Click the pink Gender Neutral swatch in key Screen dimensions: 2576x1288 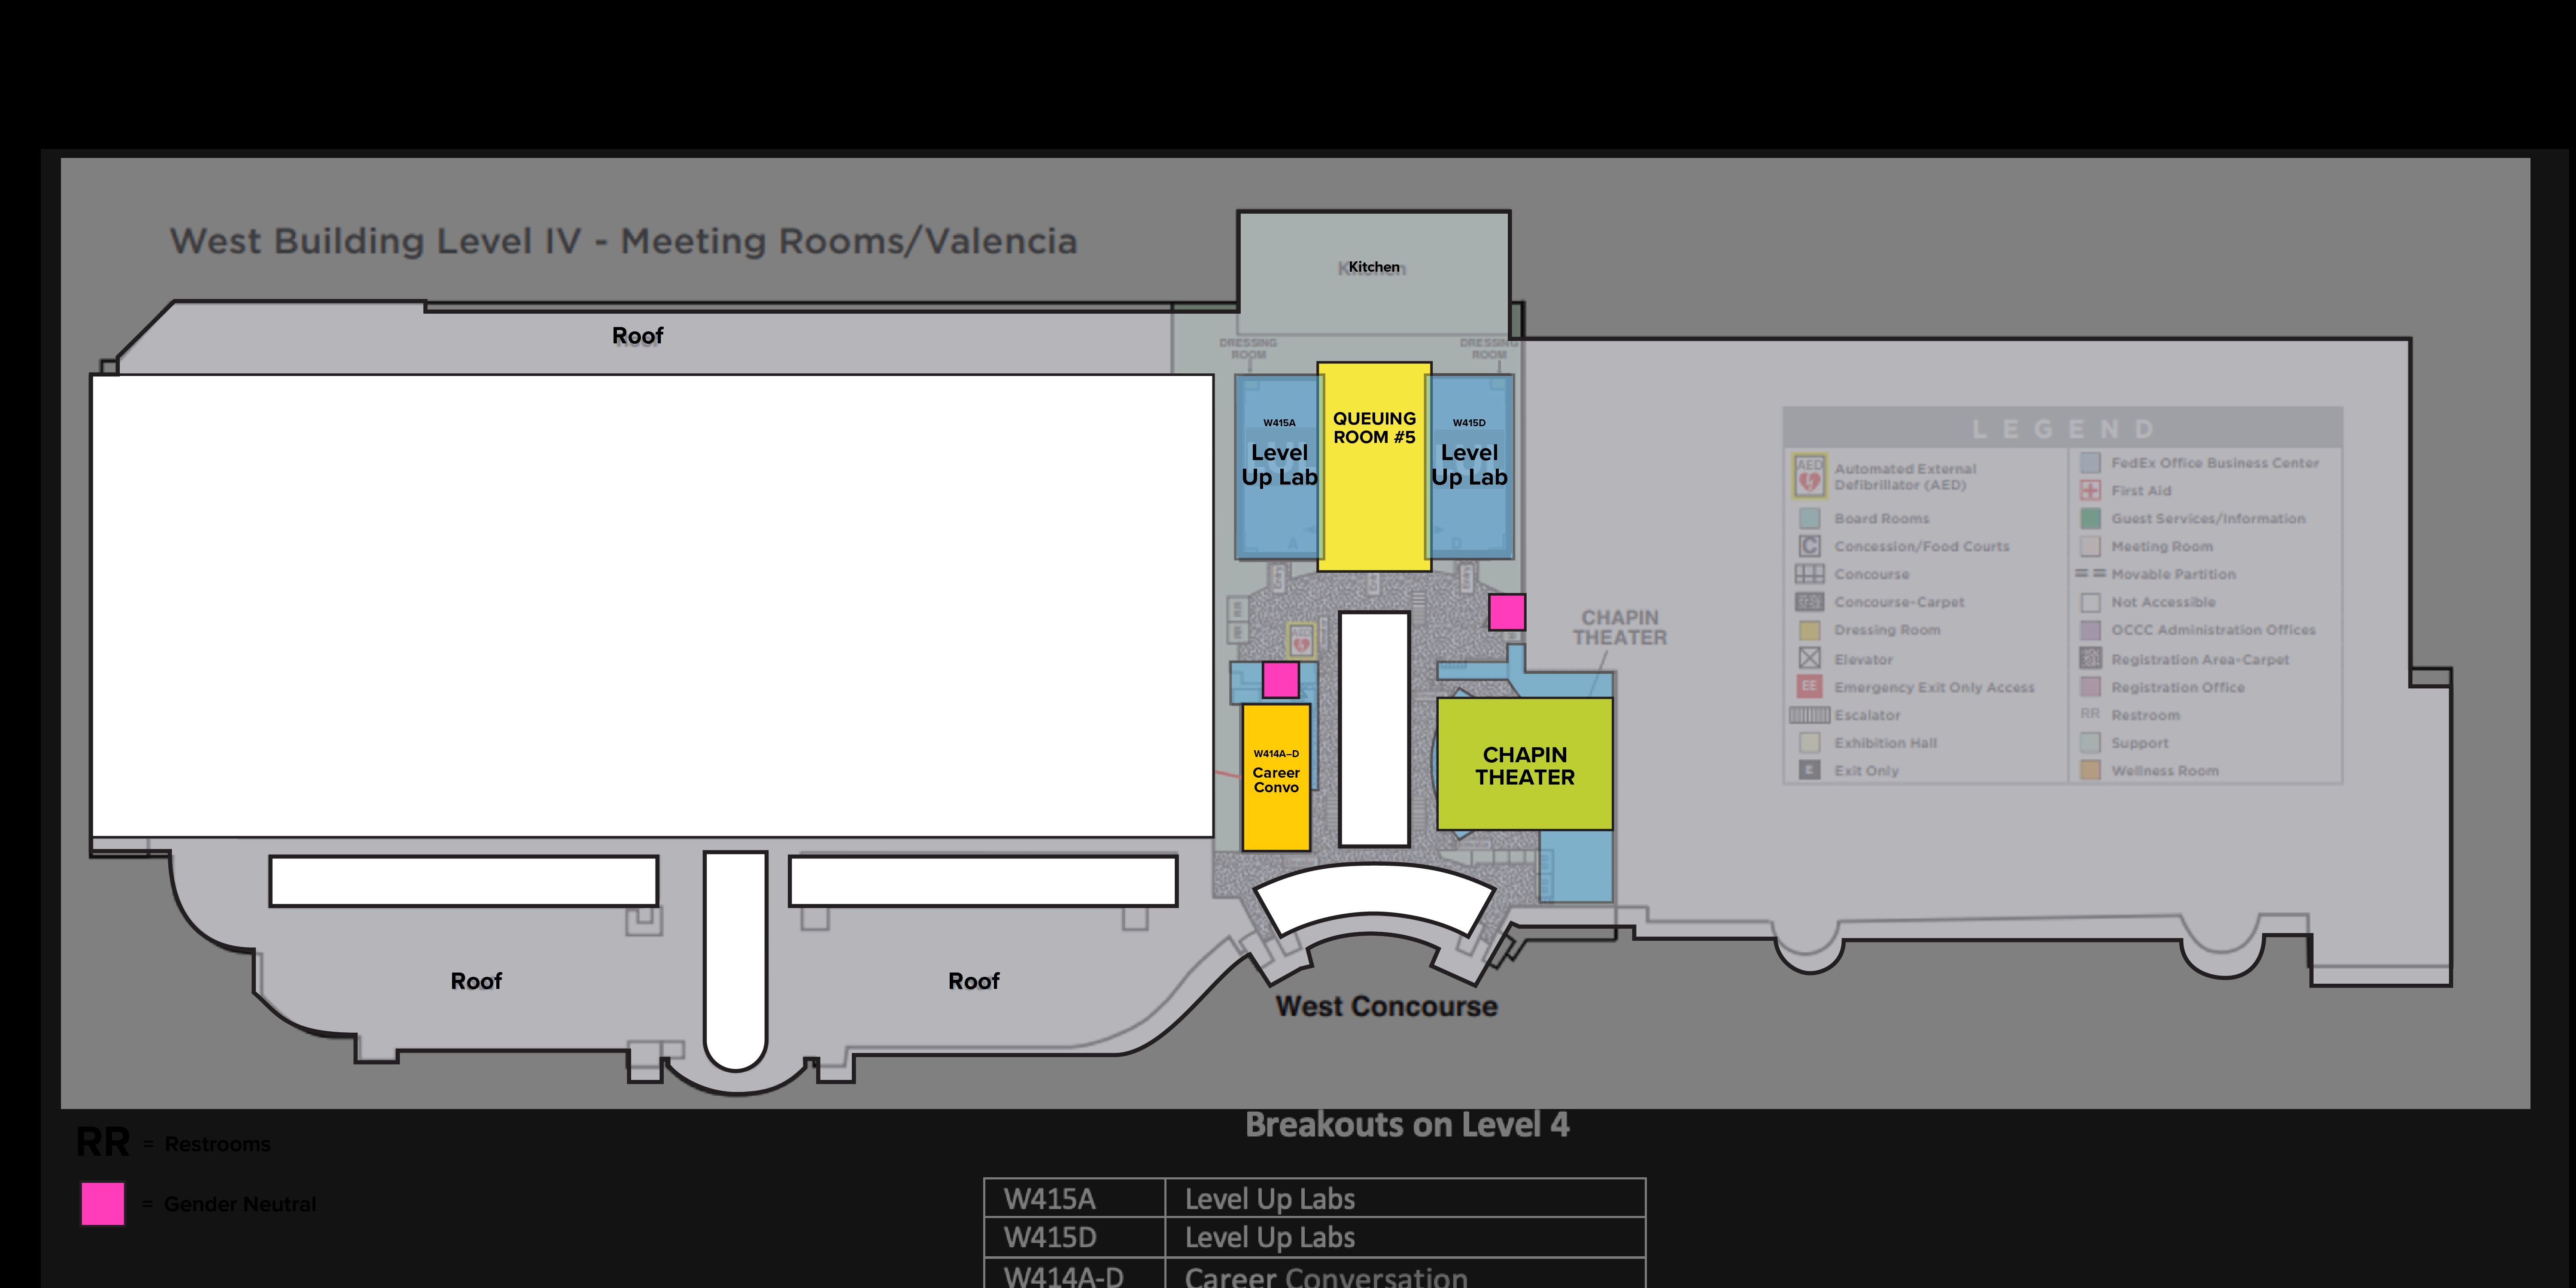[103, 1203]
